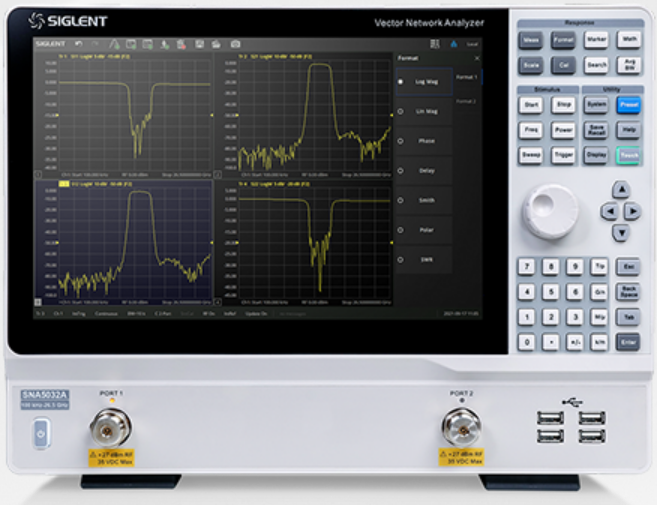Screen dimensions: 657x505
Task: Tap the add trace waveform icon in the toolbar
Action: tap(114, 44)
